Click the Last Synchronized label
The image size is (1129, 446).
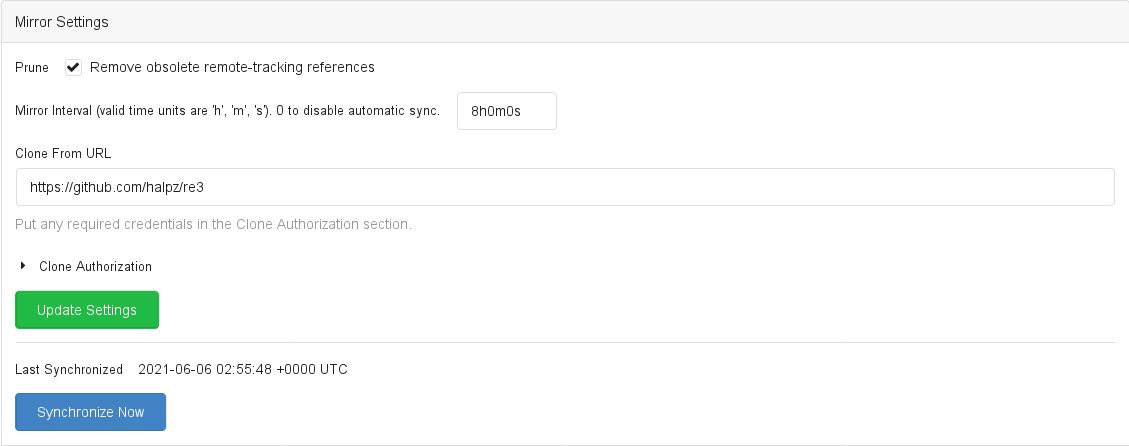coord(69,370)
